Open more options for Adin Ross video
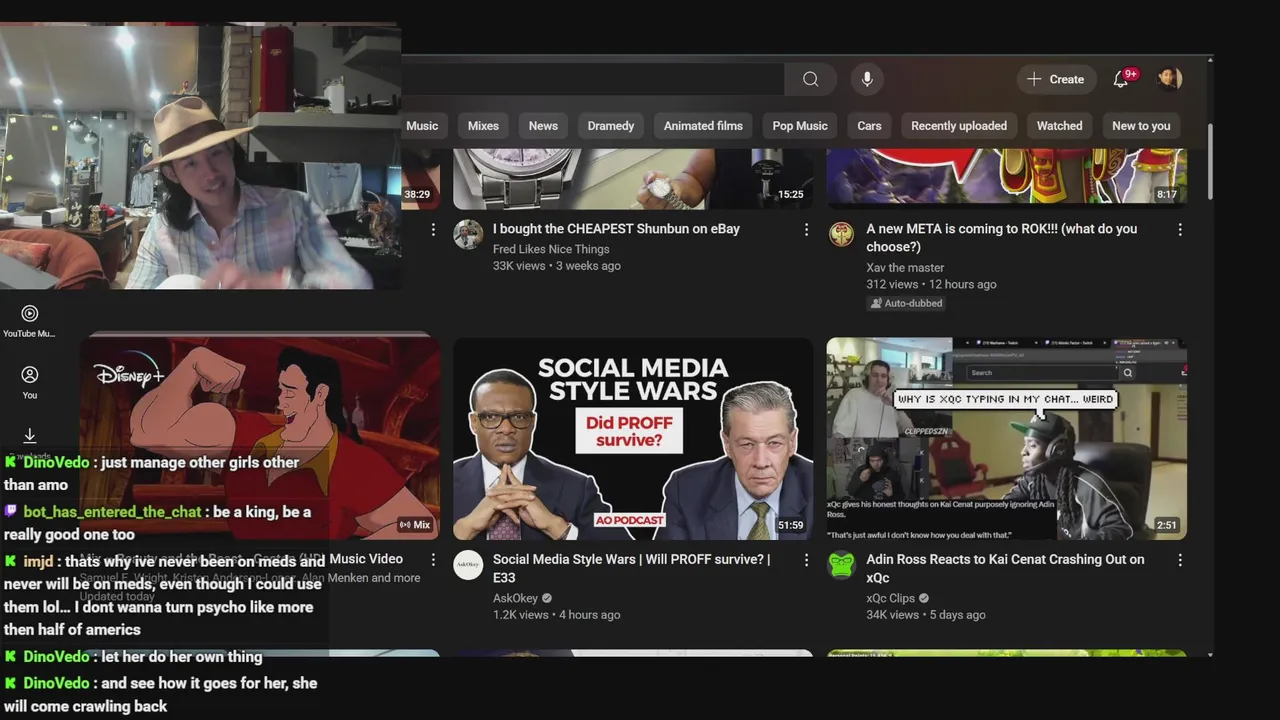This screenshot has width=1280, height=720. pos(1180,560)
